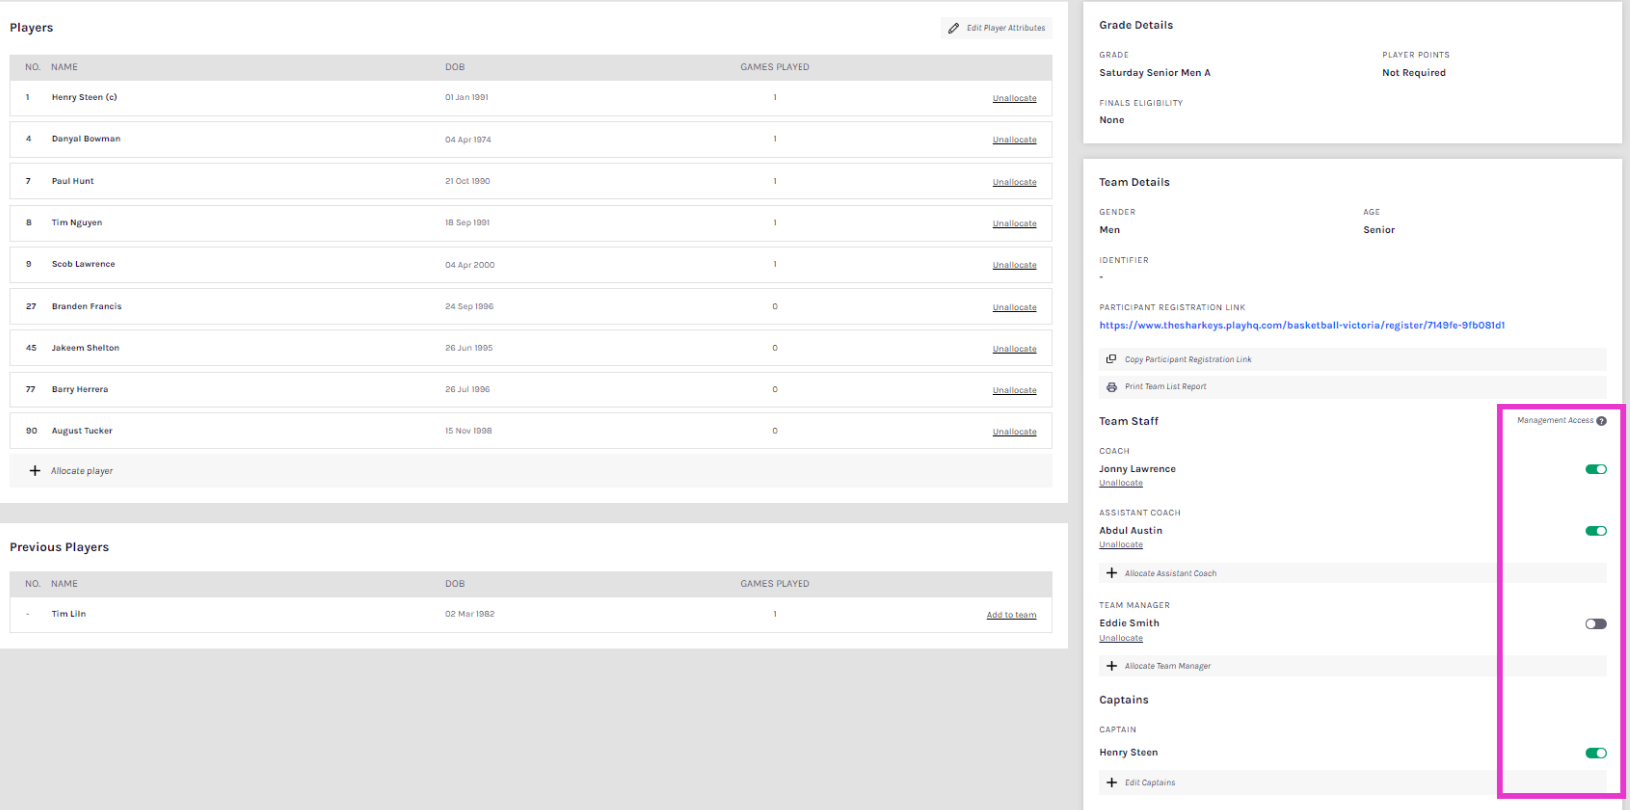Click plus icon for Allocate Assistant Coach
Viewport: 1630px width, 810px height.
click(x=1111, y=573)
